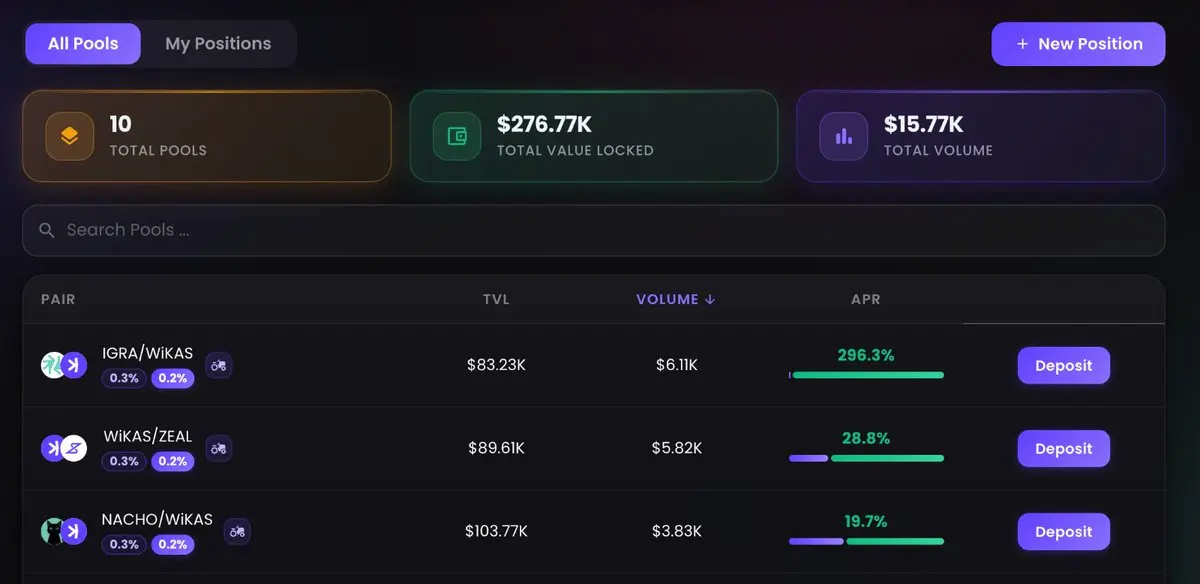Deposit into the IGRA/WiKAS pool

click(1063, 366)
